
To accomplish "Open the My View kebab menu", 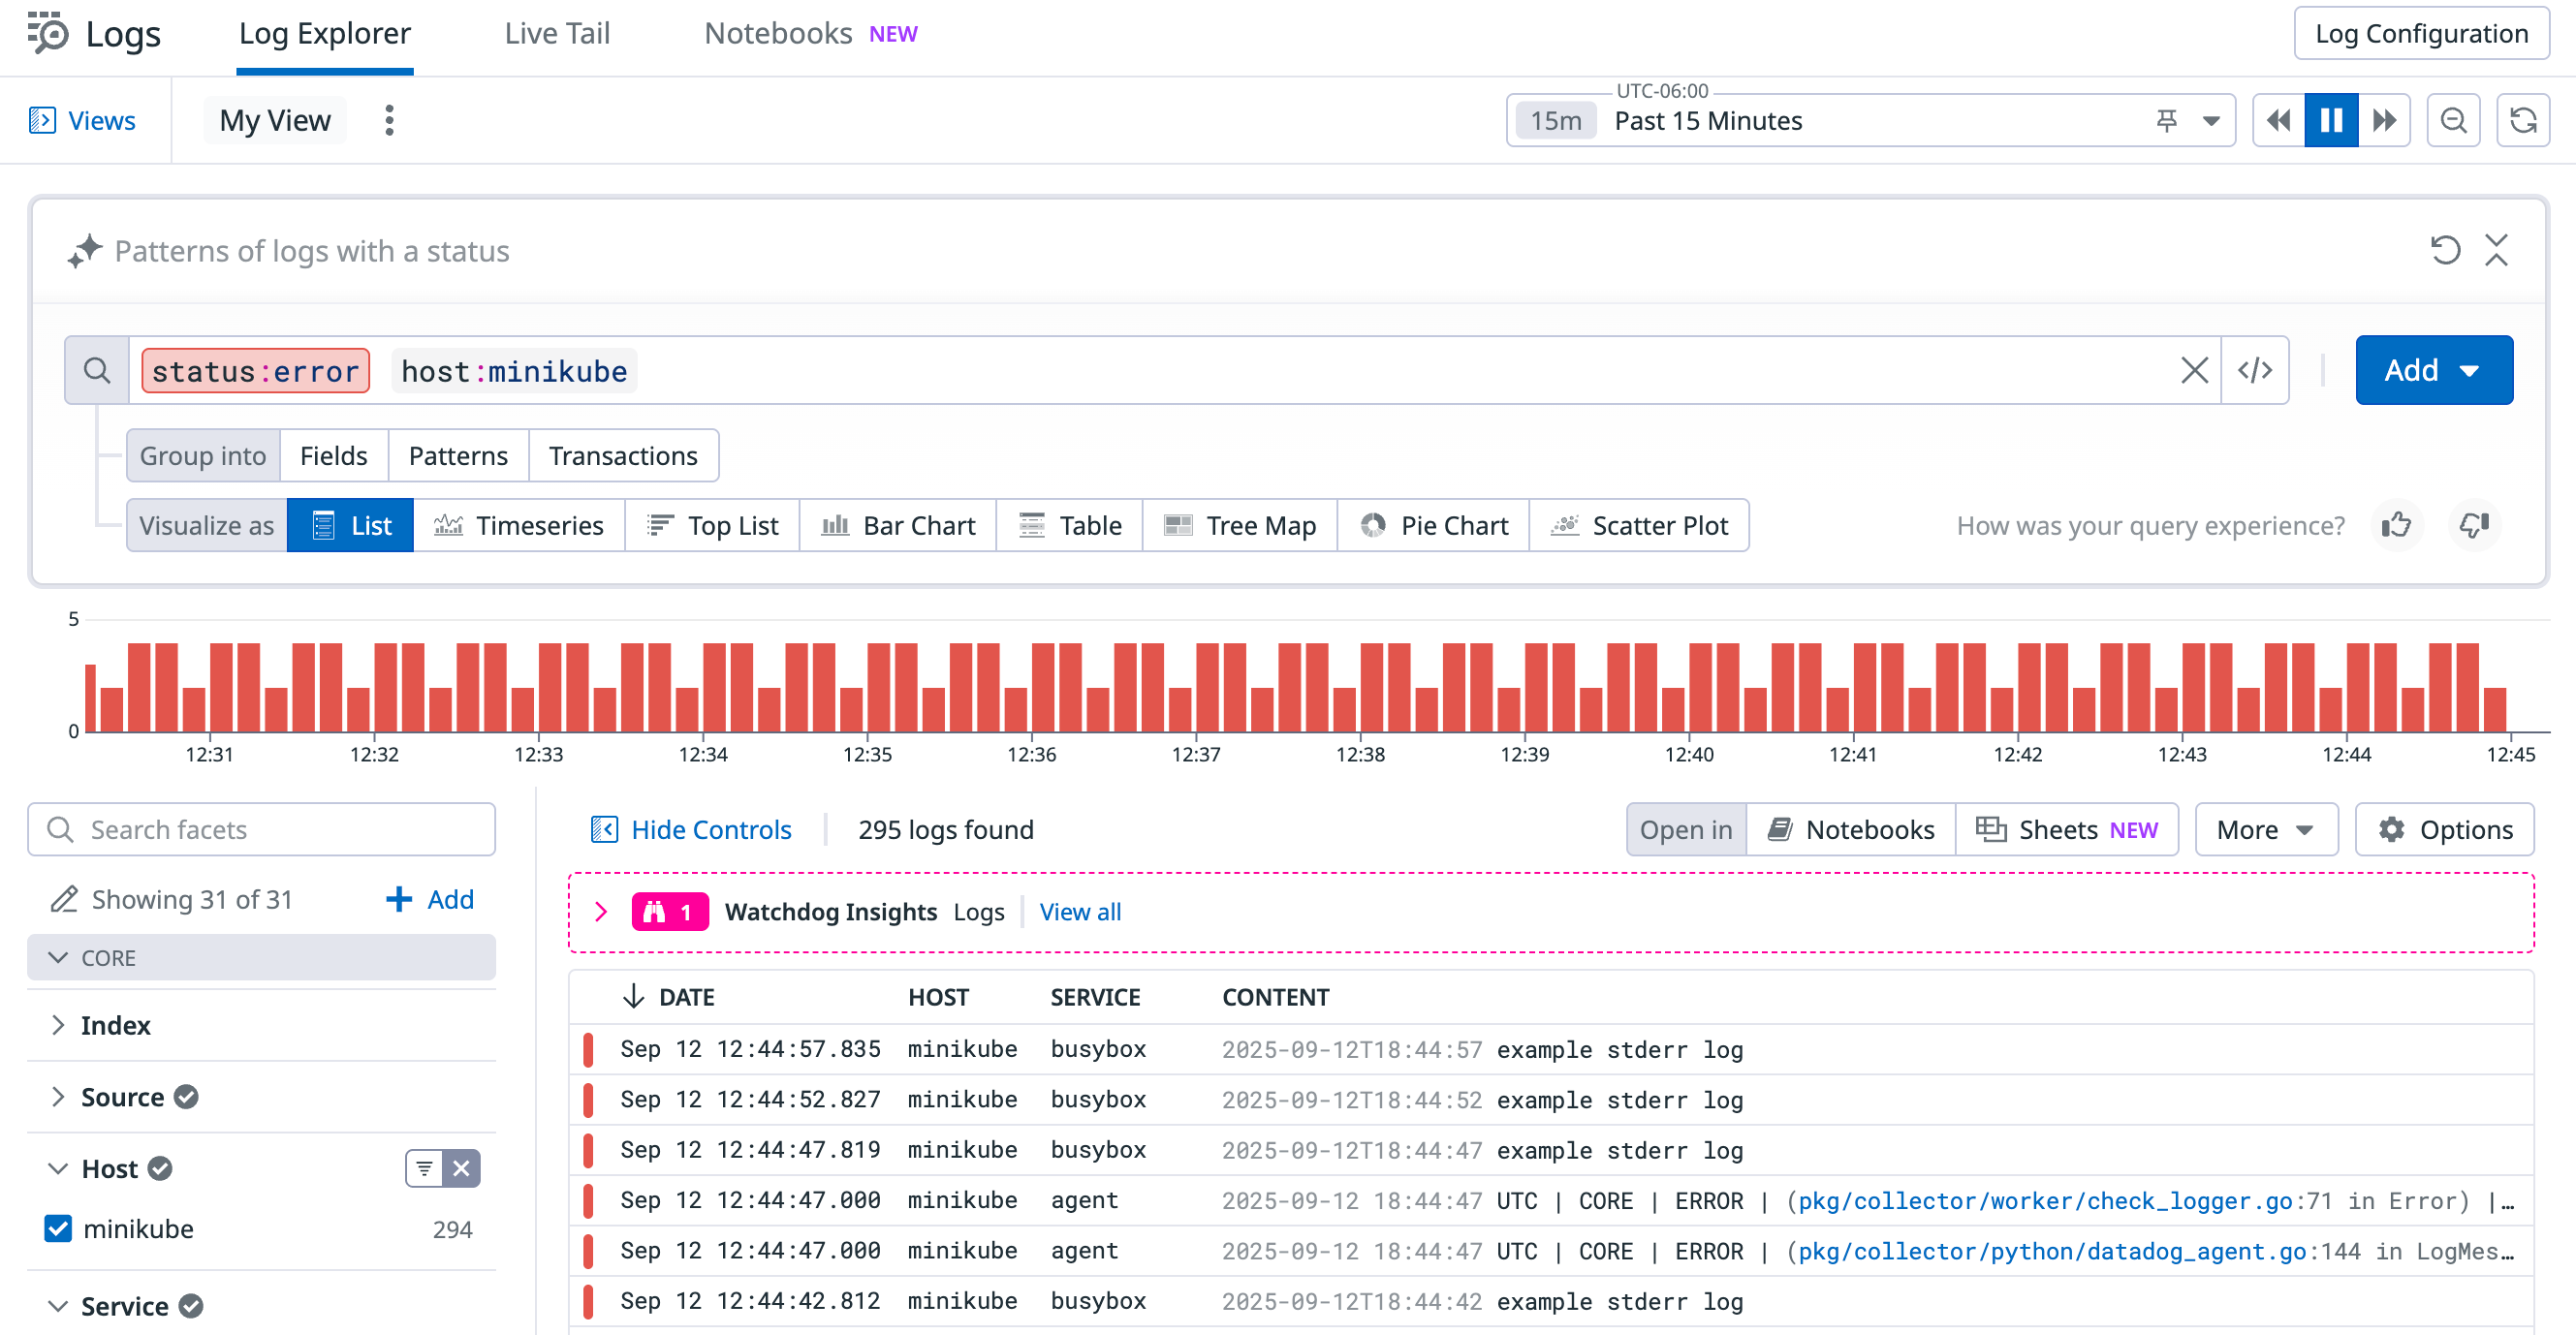I will tap(389, 120).
